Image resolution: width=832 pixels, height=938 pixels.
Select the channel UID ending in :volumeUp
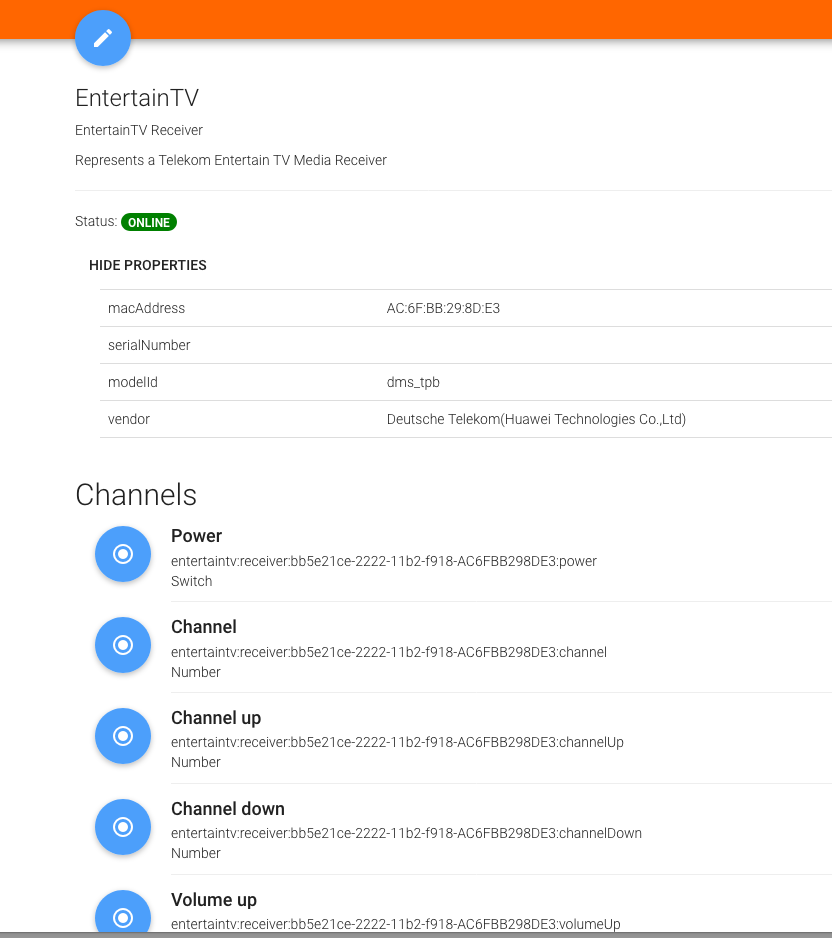tap(395, 924)
